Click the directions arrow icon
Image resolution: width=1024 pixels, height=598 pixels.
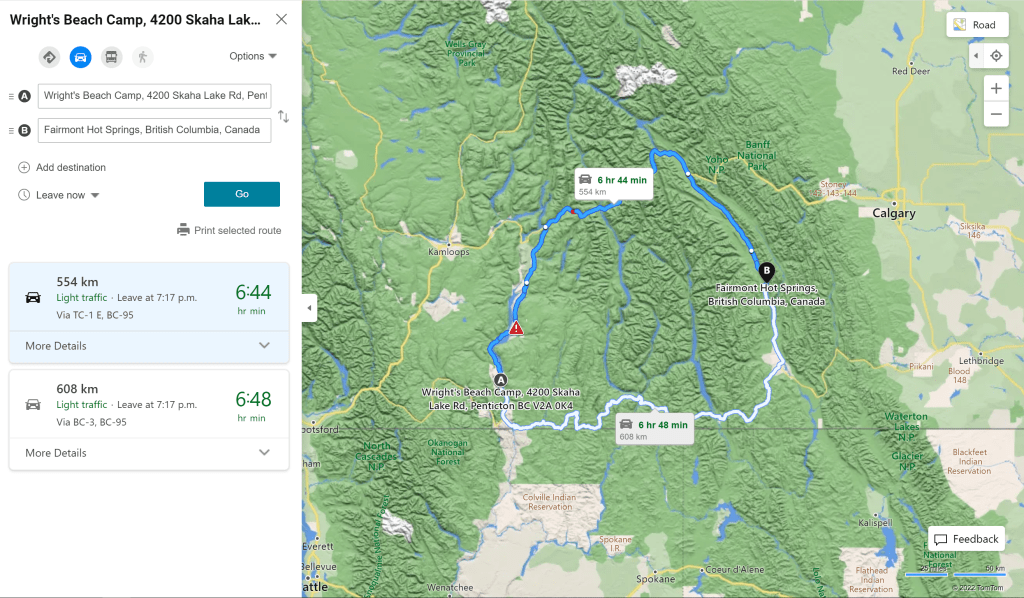point(49,57)
